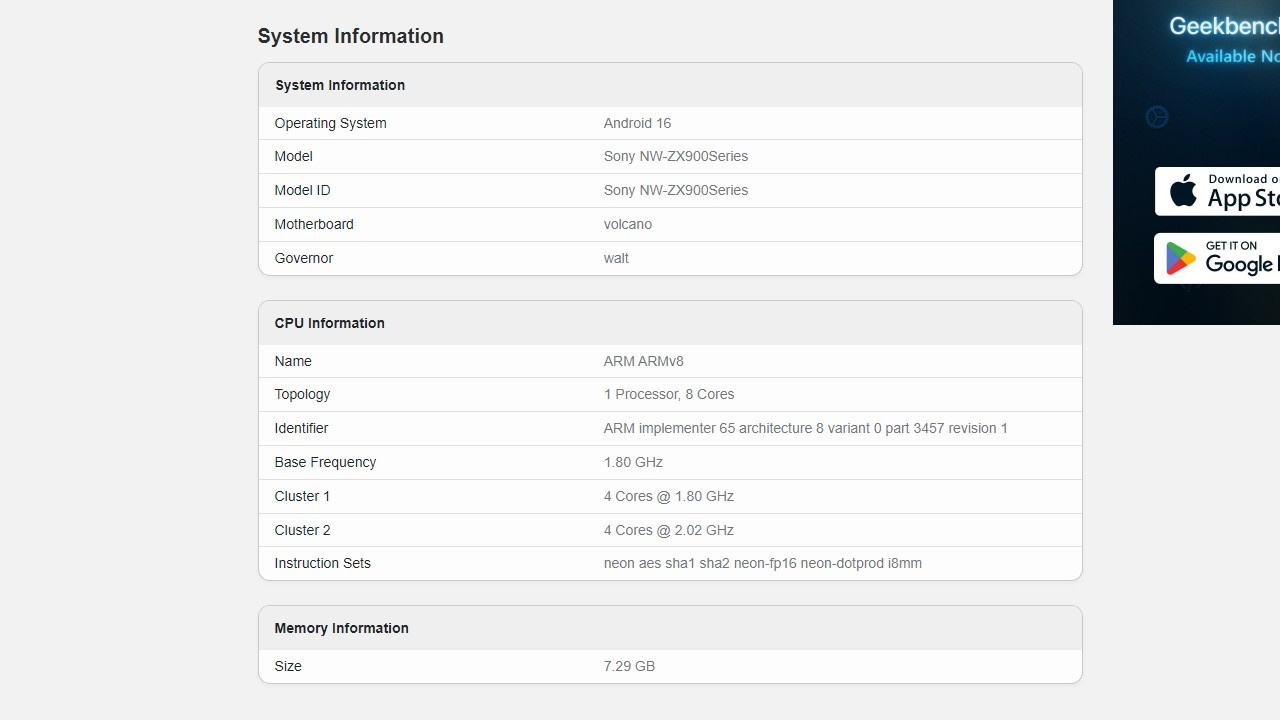The image size is (1280, 720).
Task: Click the ARM ARMv8 processor name
Action: (643, 361)
